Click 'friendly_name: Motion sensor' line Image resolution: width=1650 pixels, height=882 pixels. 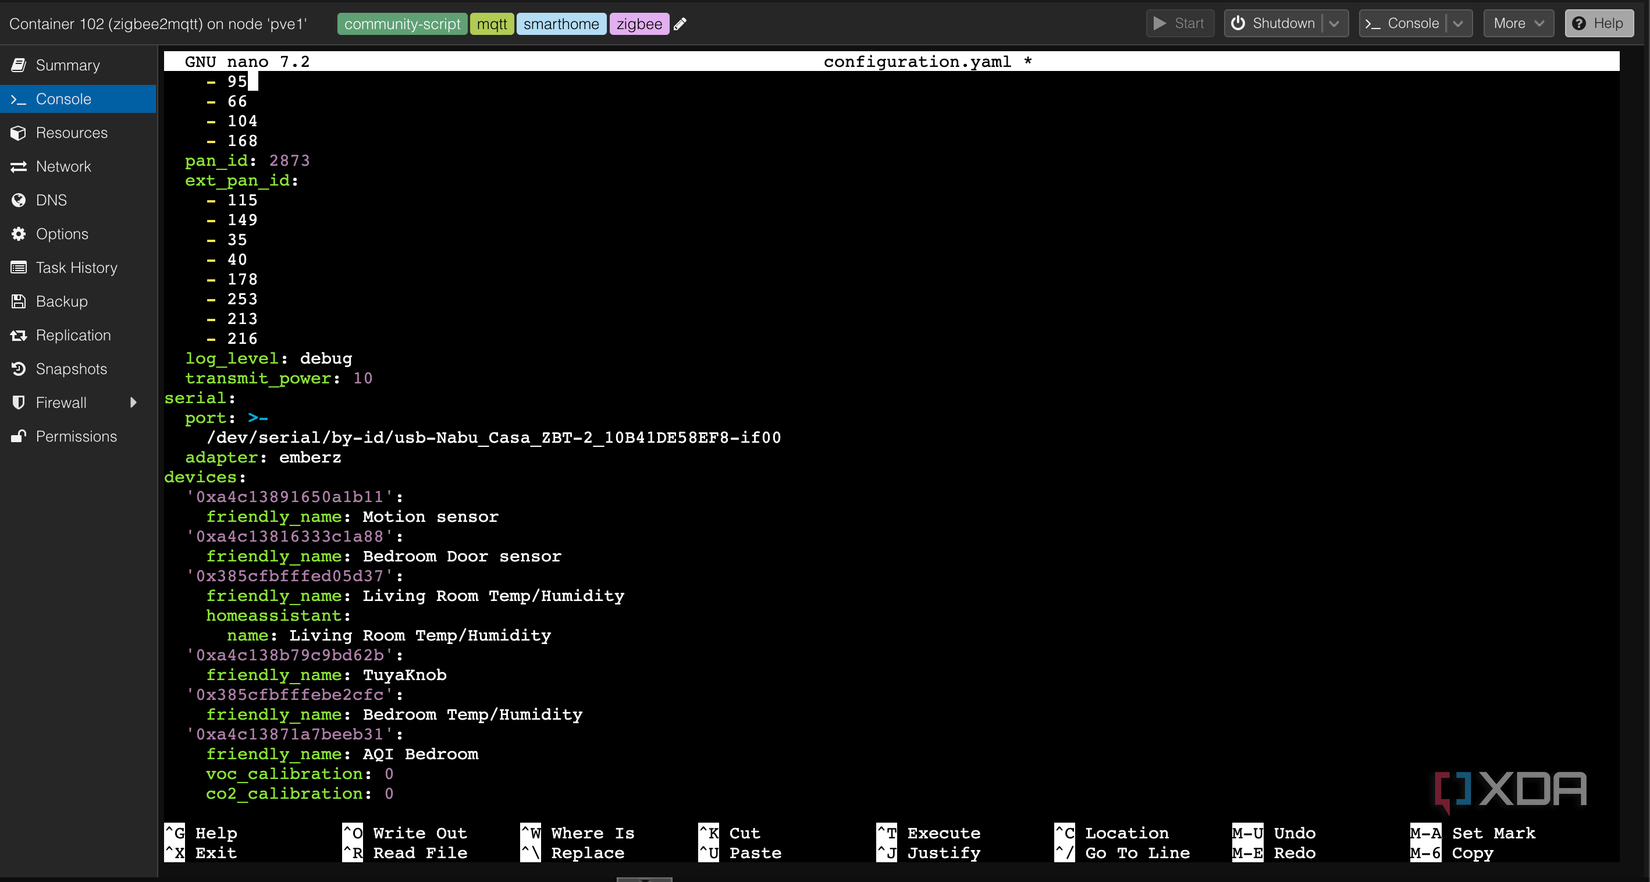352,517
